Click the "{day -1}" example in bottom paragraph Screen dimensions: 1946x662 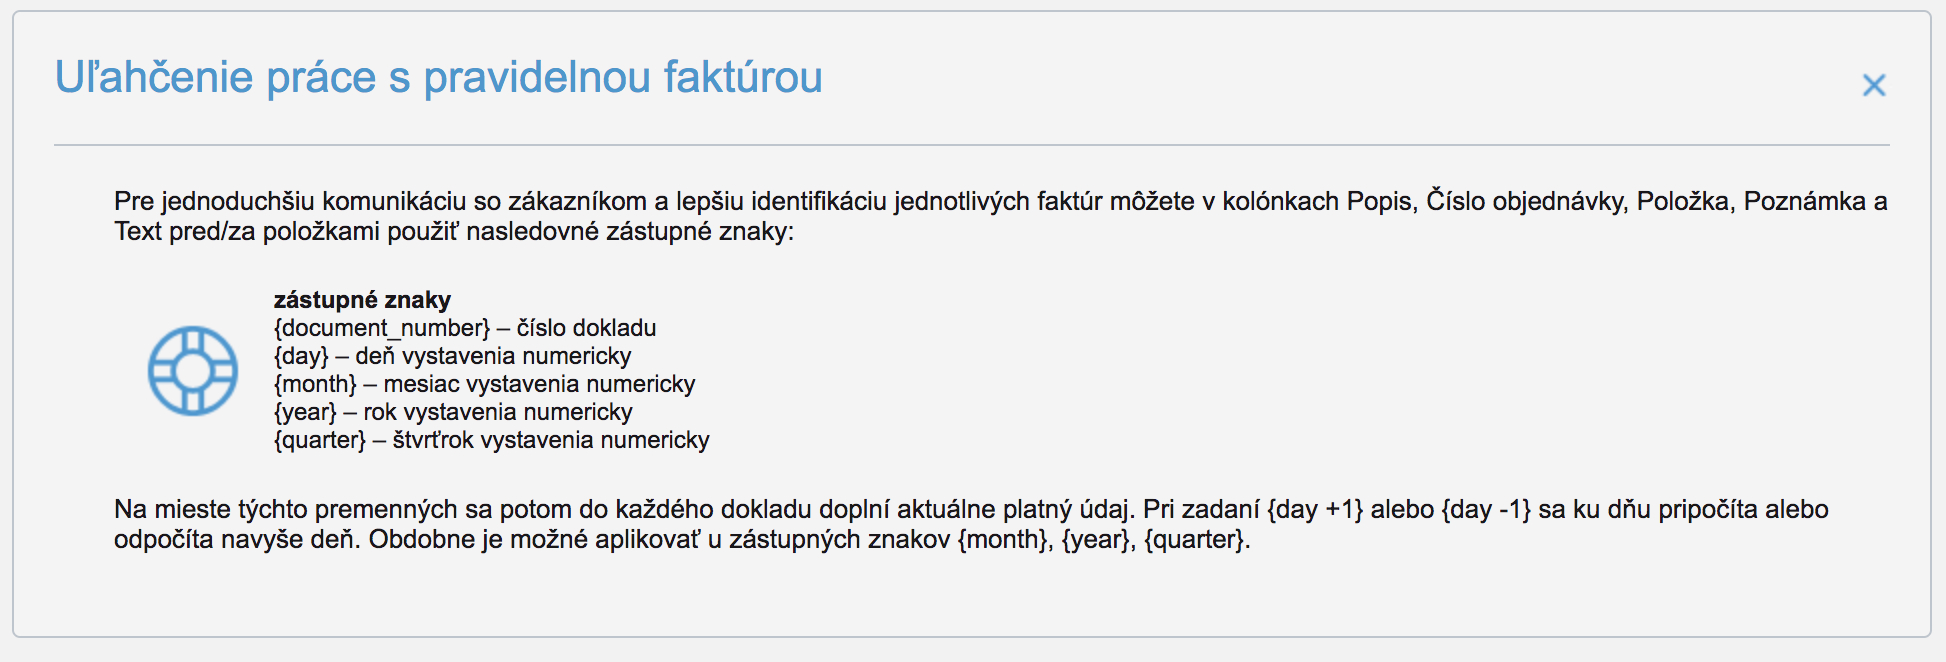point(1486,510)
